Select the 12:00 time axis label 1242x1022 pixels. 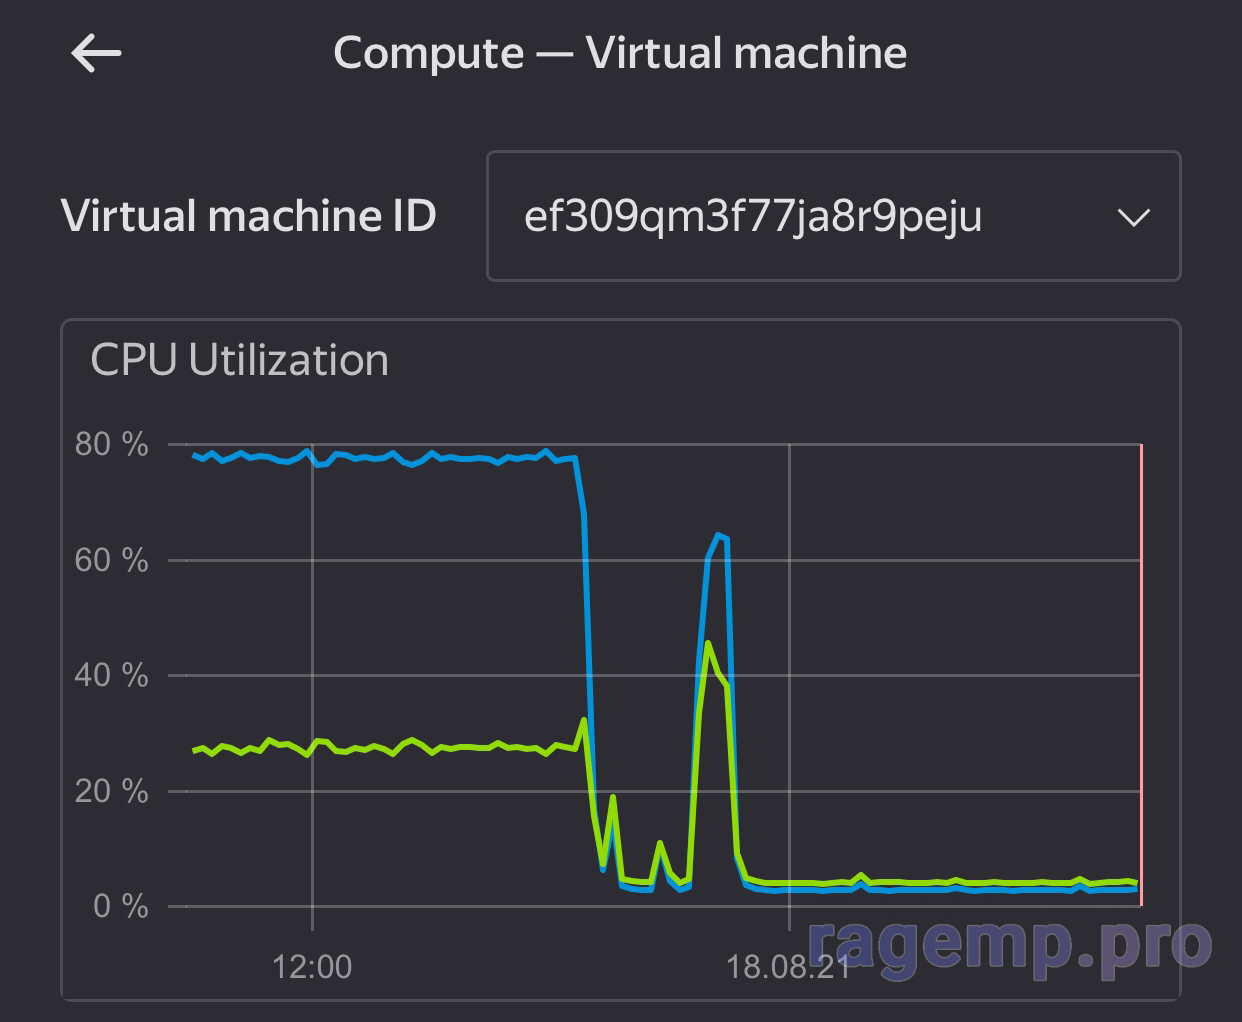pos(313,967)
